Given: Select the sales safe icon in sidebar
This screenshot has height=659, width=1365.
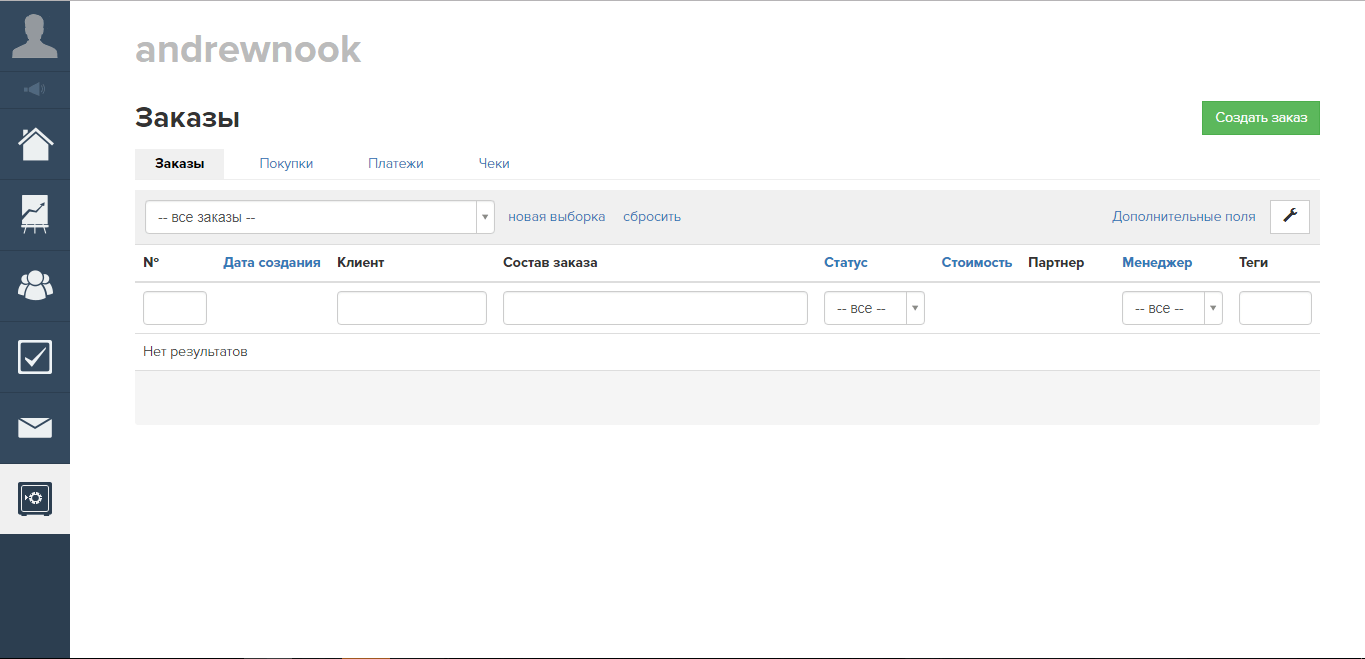Looking at the screenshot, I should (x=35, y=498).
